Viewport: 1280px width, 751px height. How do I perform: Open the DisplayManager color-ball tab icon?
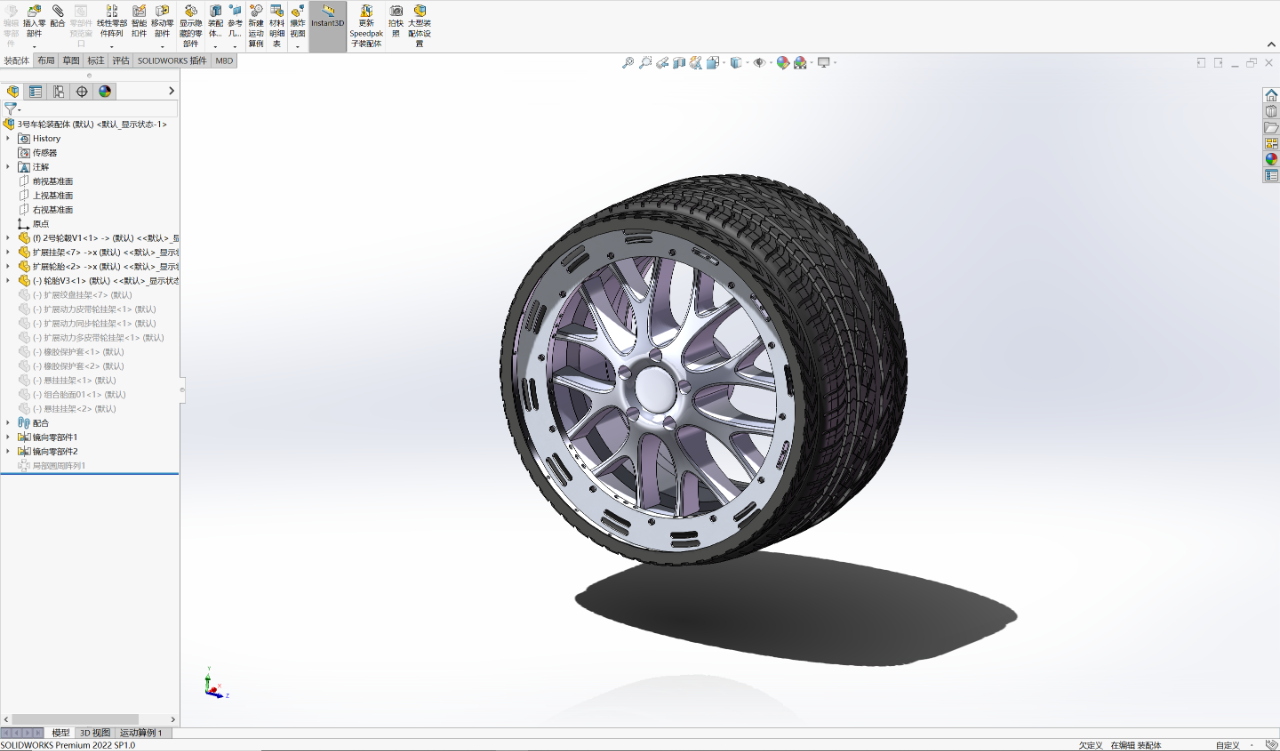point(105,91)
